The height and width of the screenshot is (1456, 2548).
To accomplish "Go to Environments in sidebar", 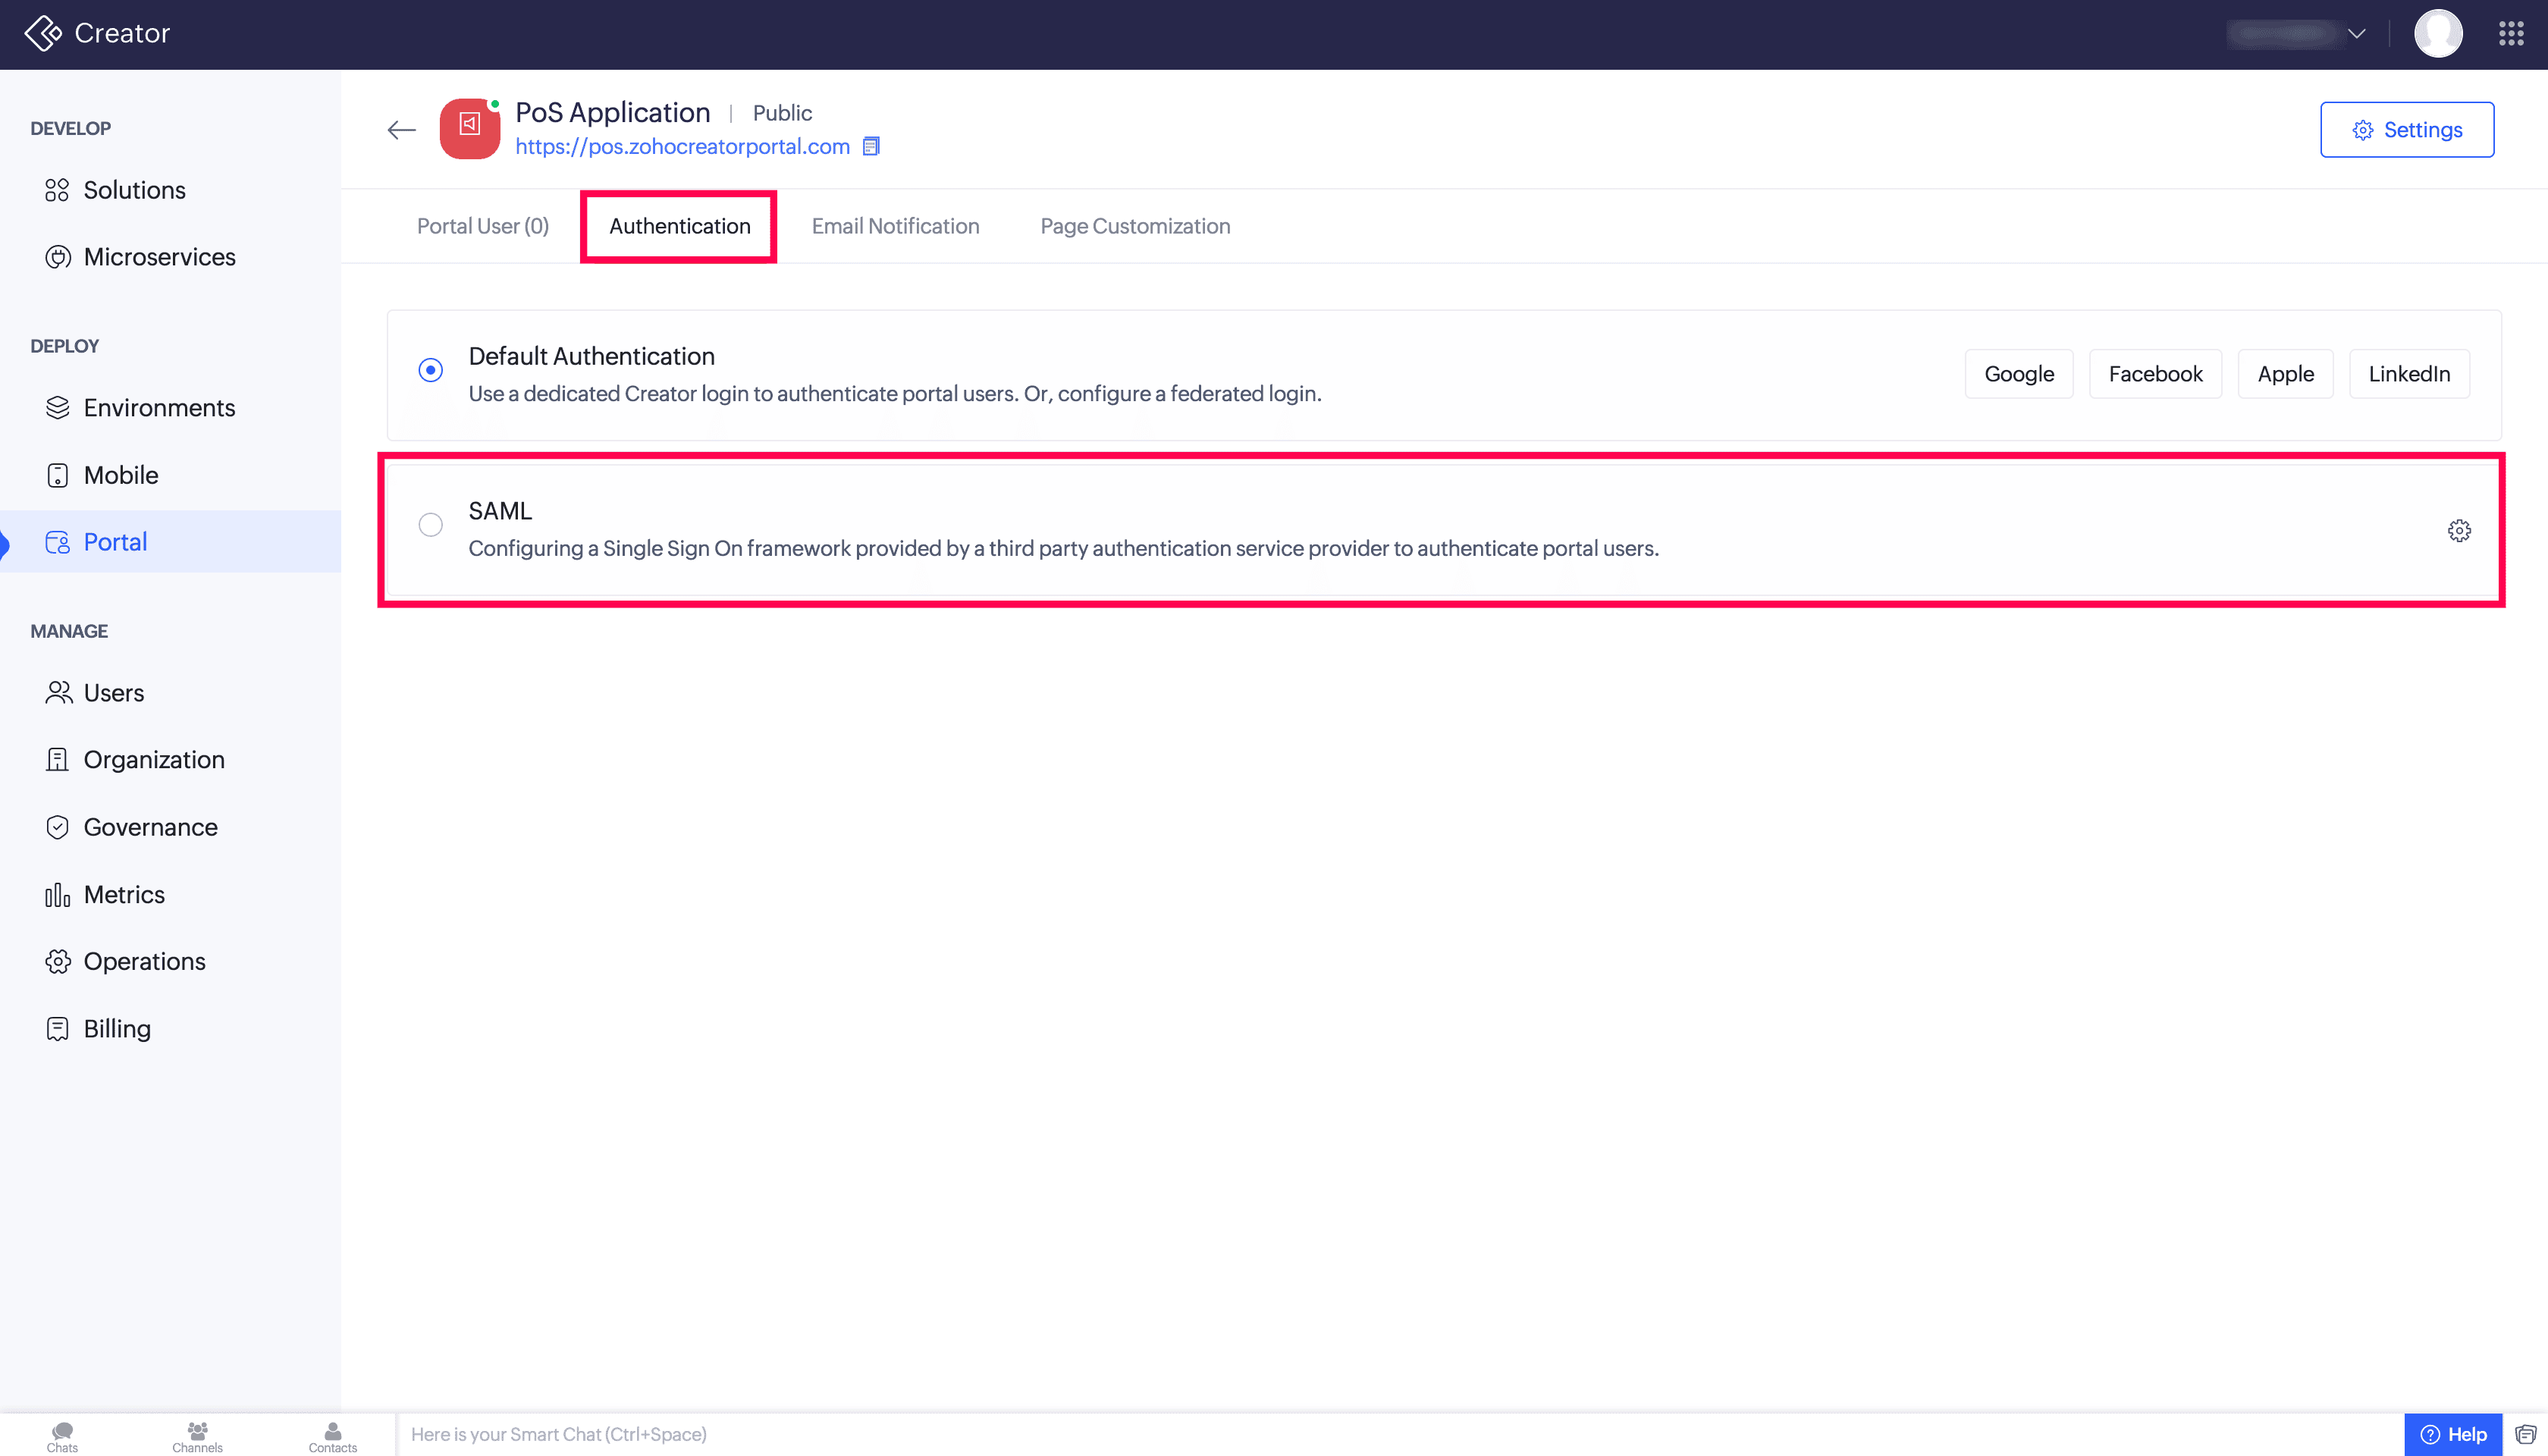I will pos(159,408).
